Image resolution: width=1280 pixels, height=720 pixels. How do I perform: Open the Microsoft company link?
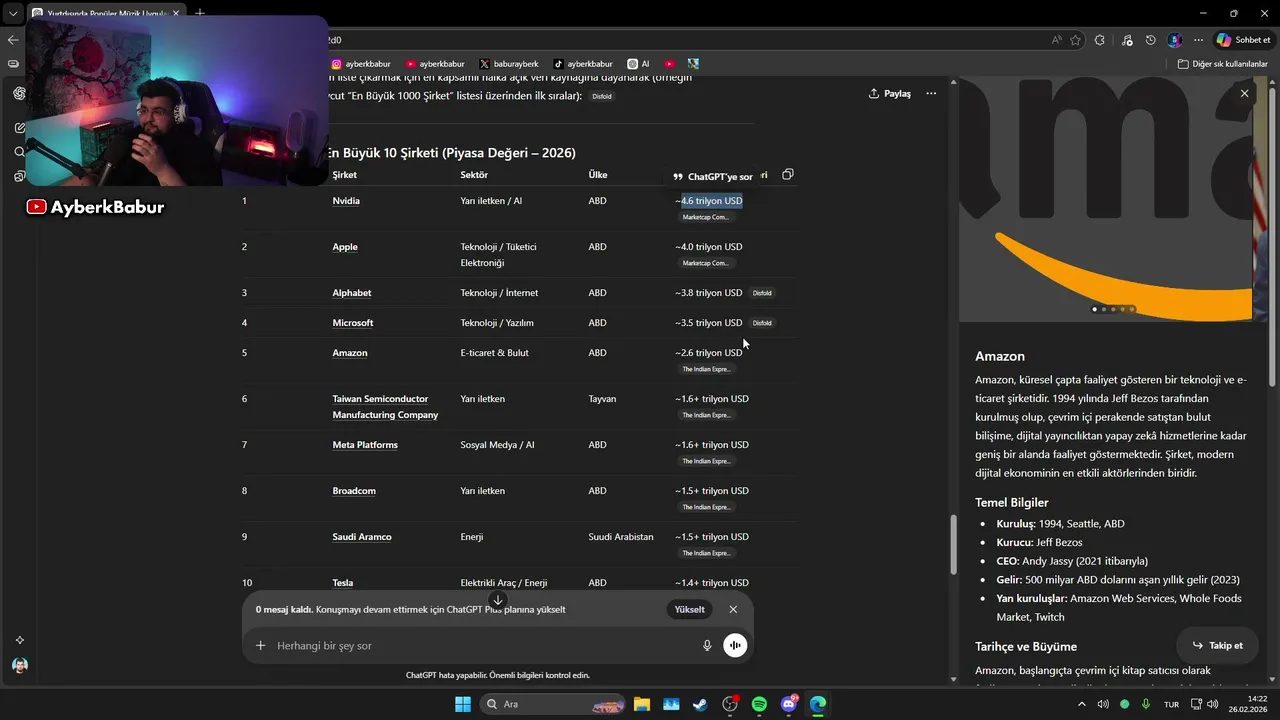click(353, 323)
